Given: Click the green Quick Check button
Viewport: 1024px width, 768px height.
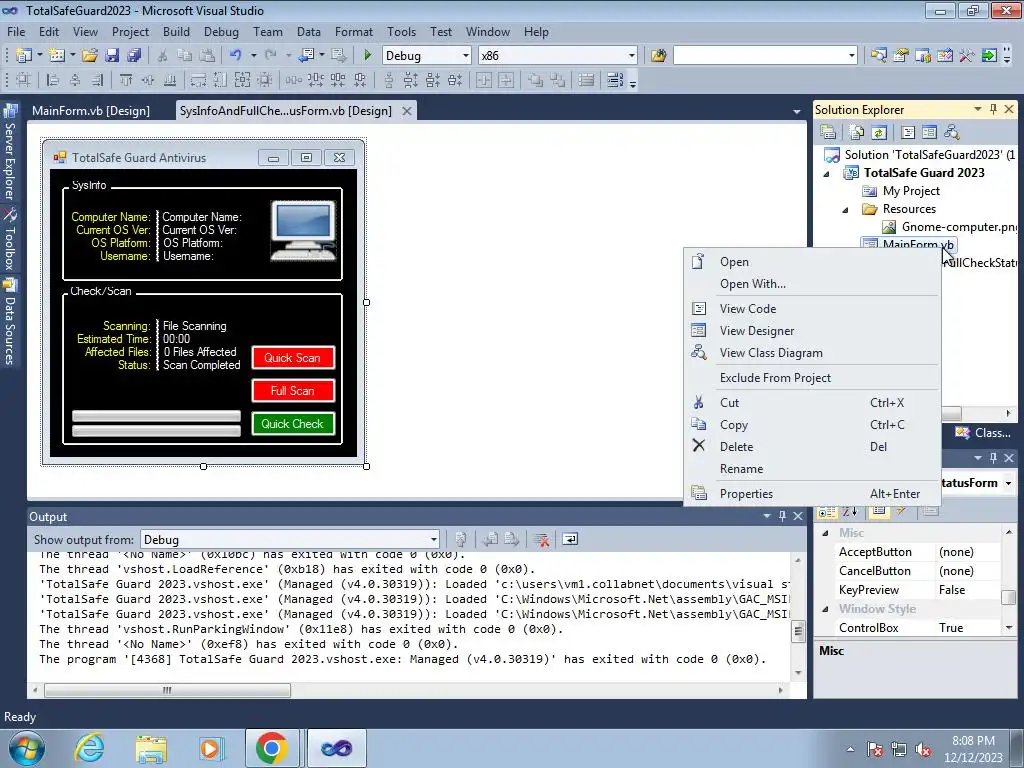Looking at the screenshot, I should [x=293, y=424].
